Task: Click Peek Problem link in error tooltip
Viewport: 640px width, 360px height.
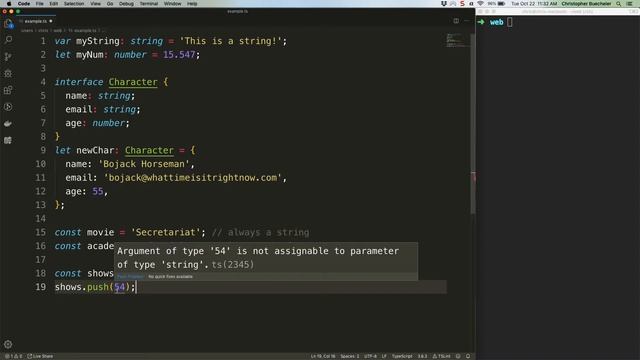Action: point(130,277)
